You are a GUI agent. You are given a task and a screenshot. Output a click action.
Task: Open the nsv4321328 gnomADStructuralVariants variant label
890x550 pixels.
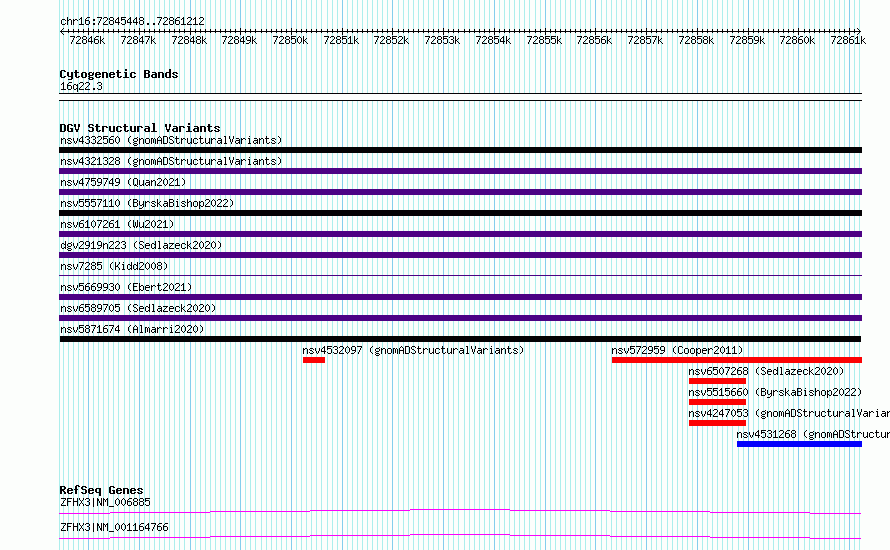(x=171, y=161)
